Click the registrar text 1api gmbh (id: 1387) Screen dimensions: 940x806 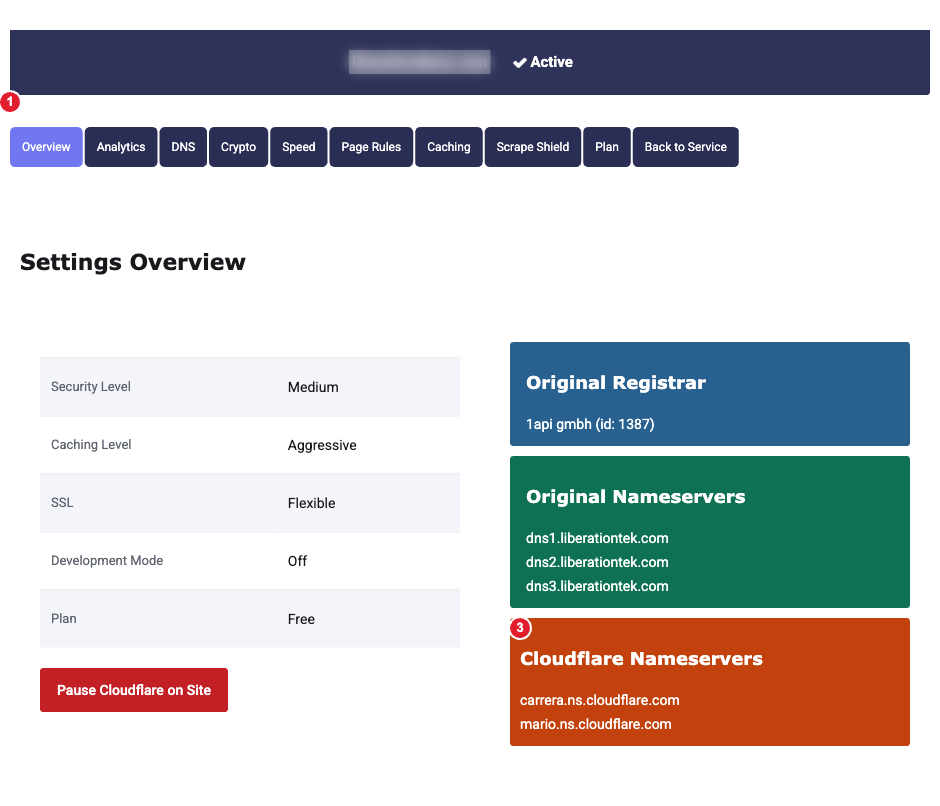590,425
